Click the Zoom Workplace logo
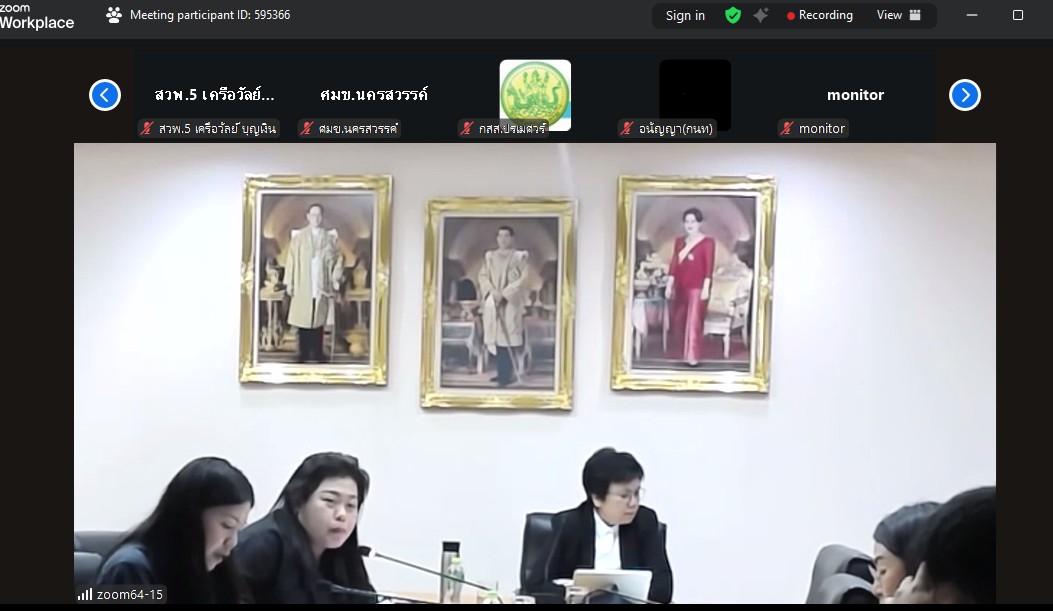Viewport: 1053px width, 611px height. (36, 16)
